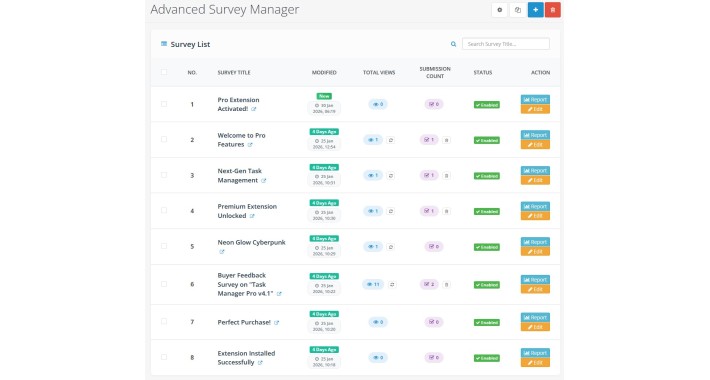This screenshot has width=710, height=380.
Task: Delete submissions for Welcome to Pro Features
Action: [x=446, y=140]
